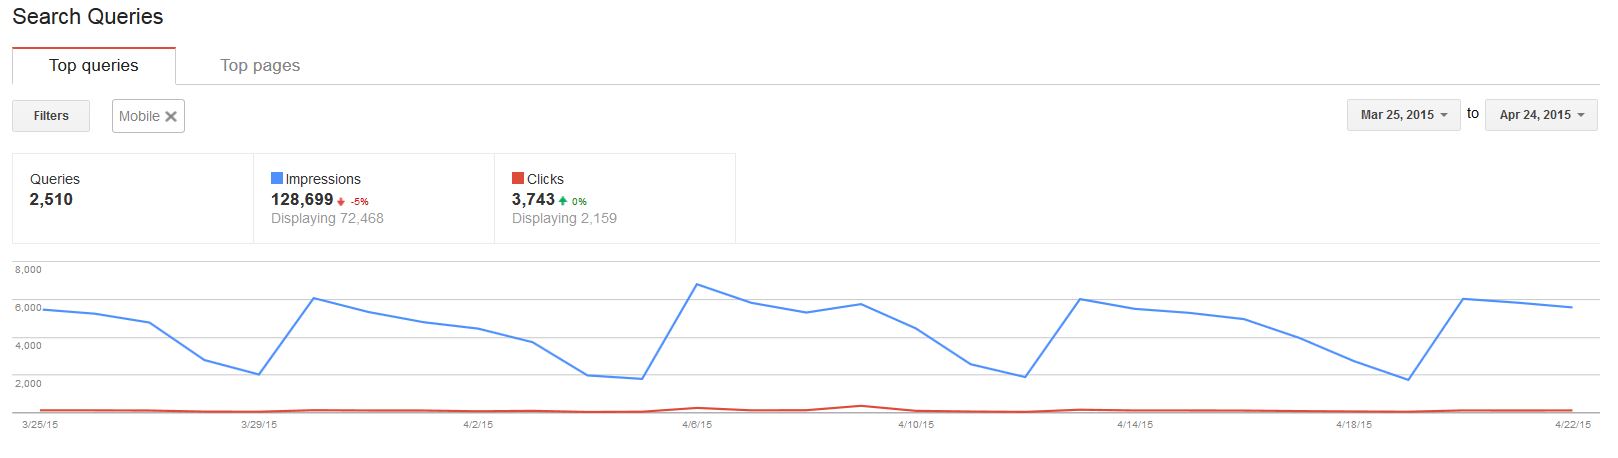Click the red down arrow beside -5%

pos(341,201)
